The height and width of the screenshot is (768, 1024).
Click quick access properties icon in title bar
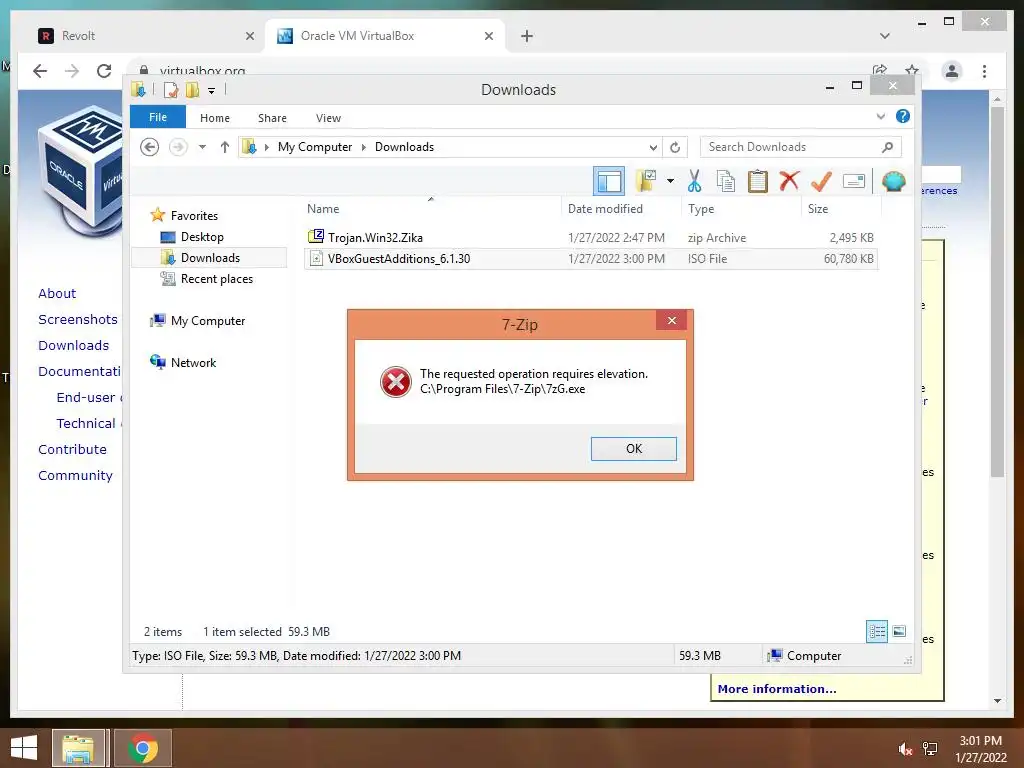pos(170,89)
